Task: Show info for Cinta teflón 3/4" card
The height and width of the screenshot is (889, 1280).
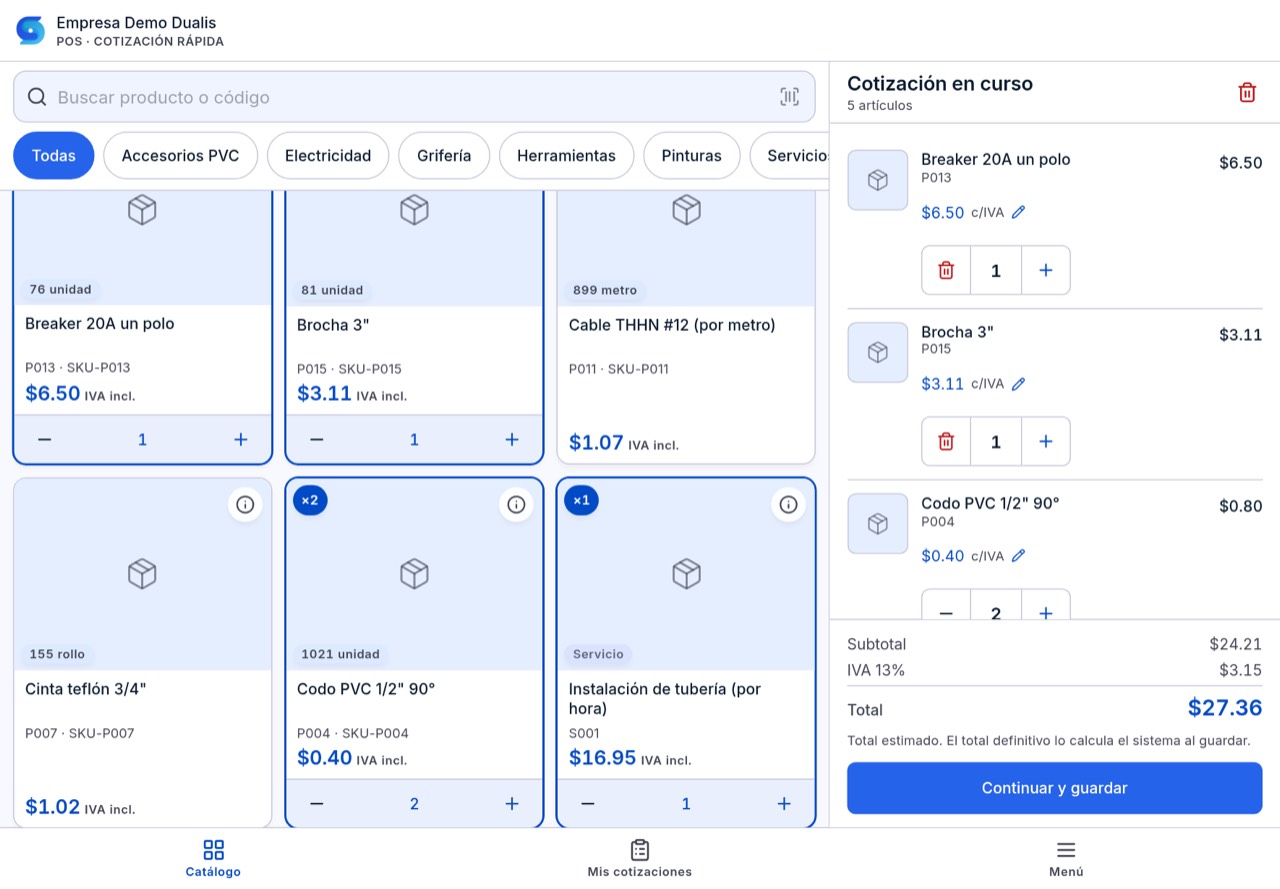Action: tap(244, 505)
